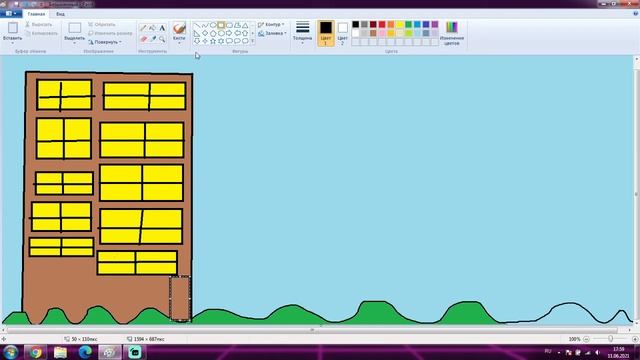Click the volume speaker tray icon
The height and width of the screenshot is (360, 640).
tap(597, 352)
